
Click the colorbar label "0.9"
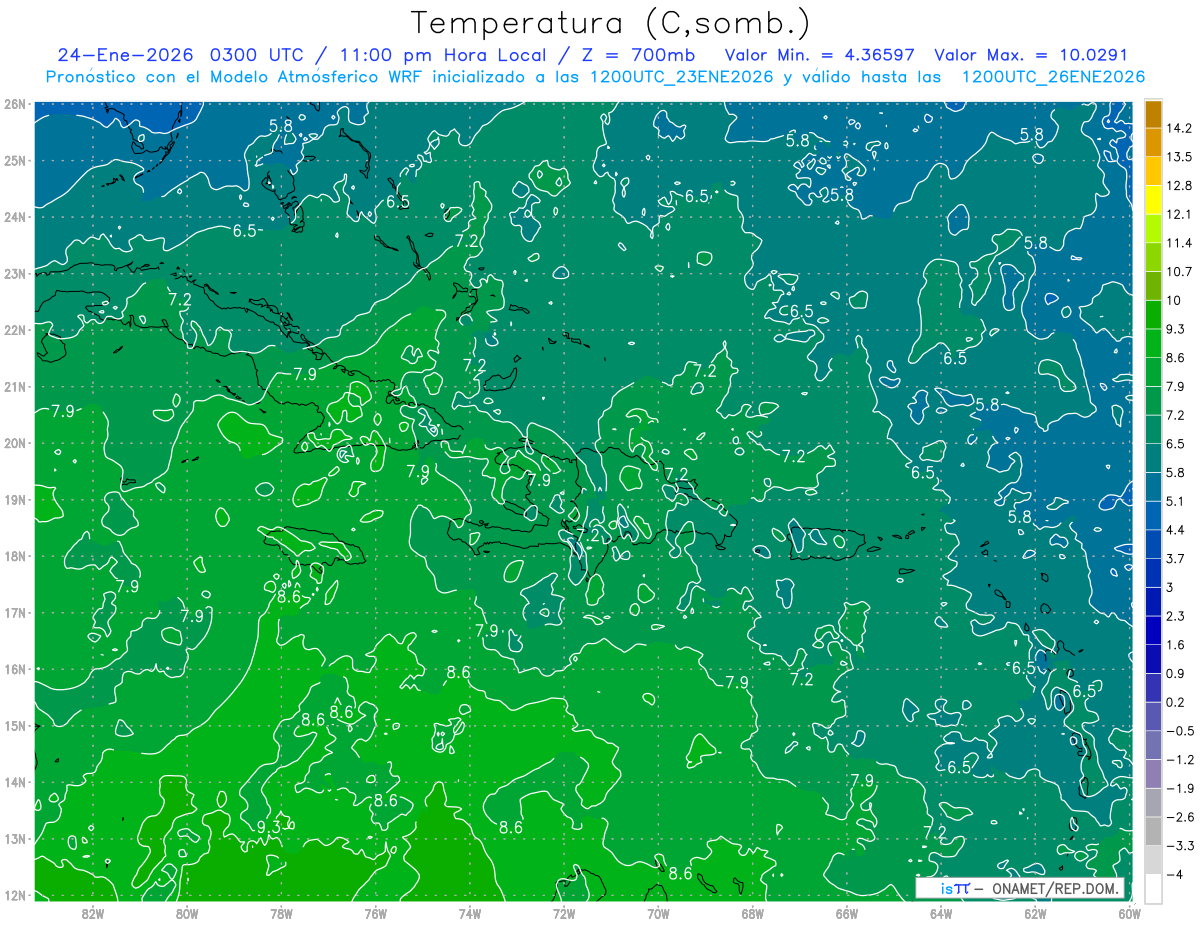pyautogui.click(x=1175, y=673)
